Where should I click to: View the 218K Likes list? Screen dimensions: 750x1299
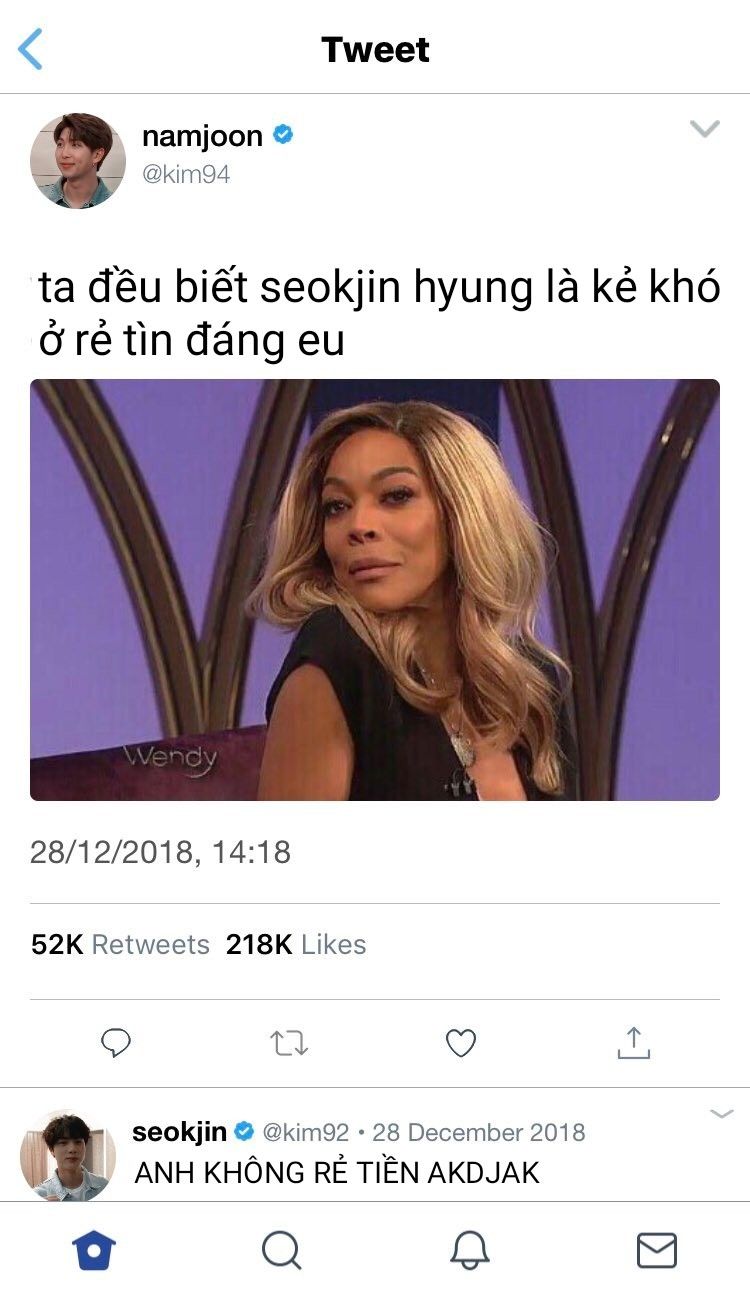point(296,944)
